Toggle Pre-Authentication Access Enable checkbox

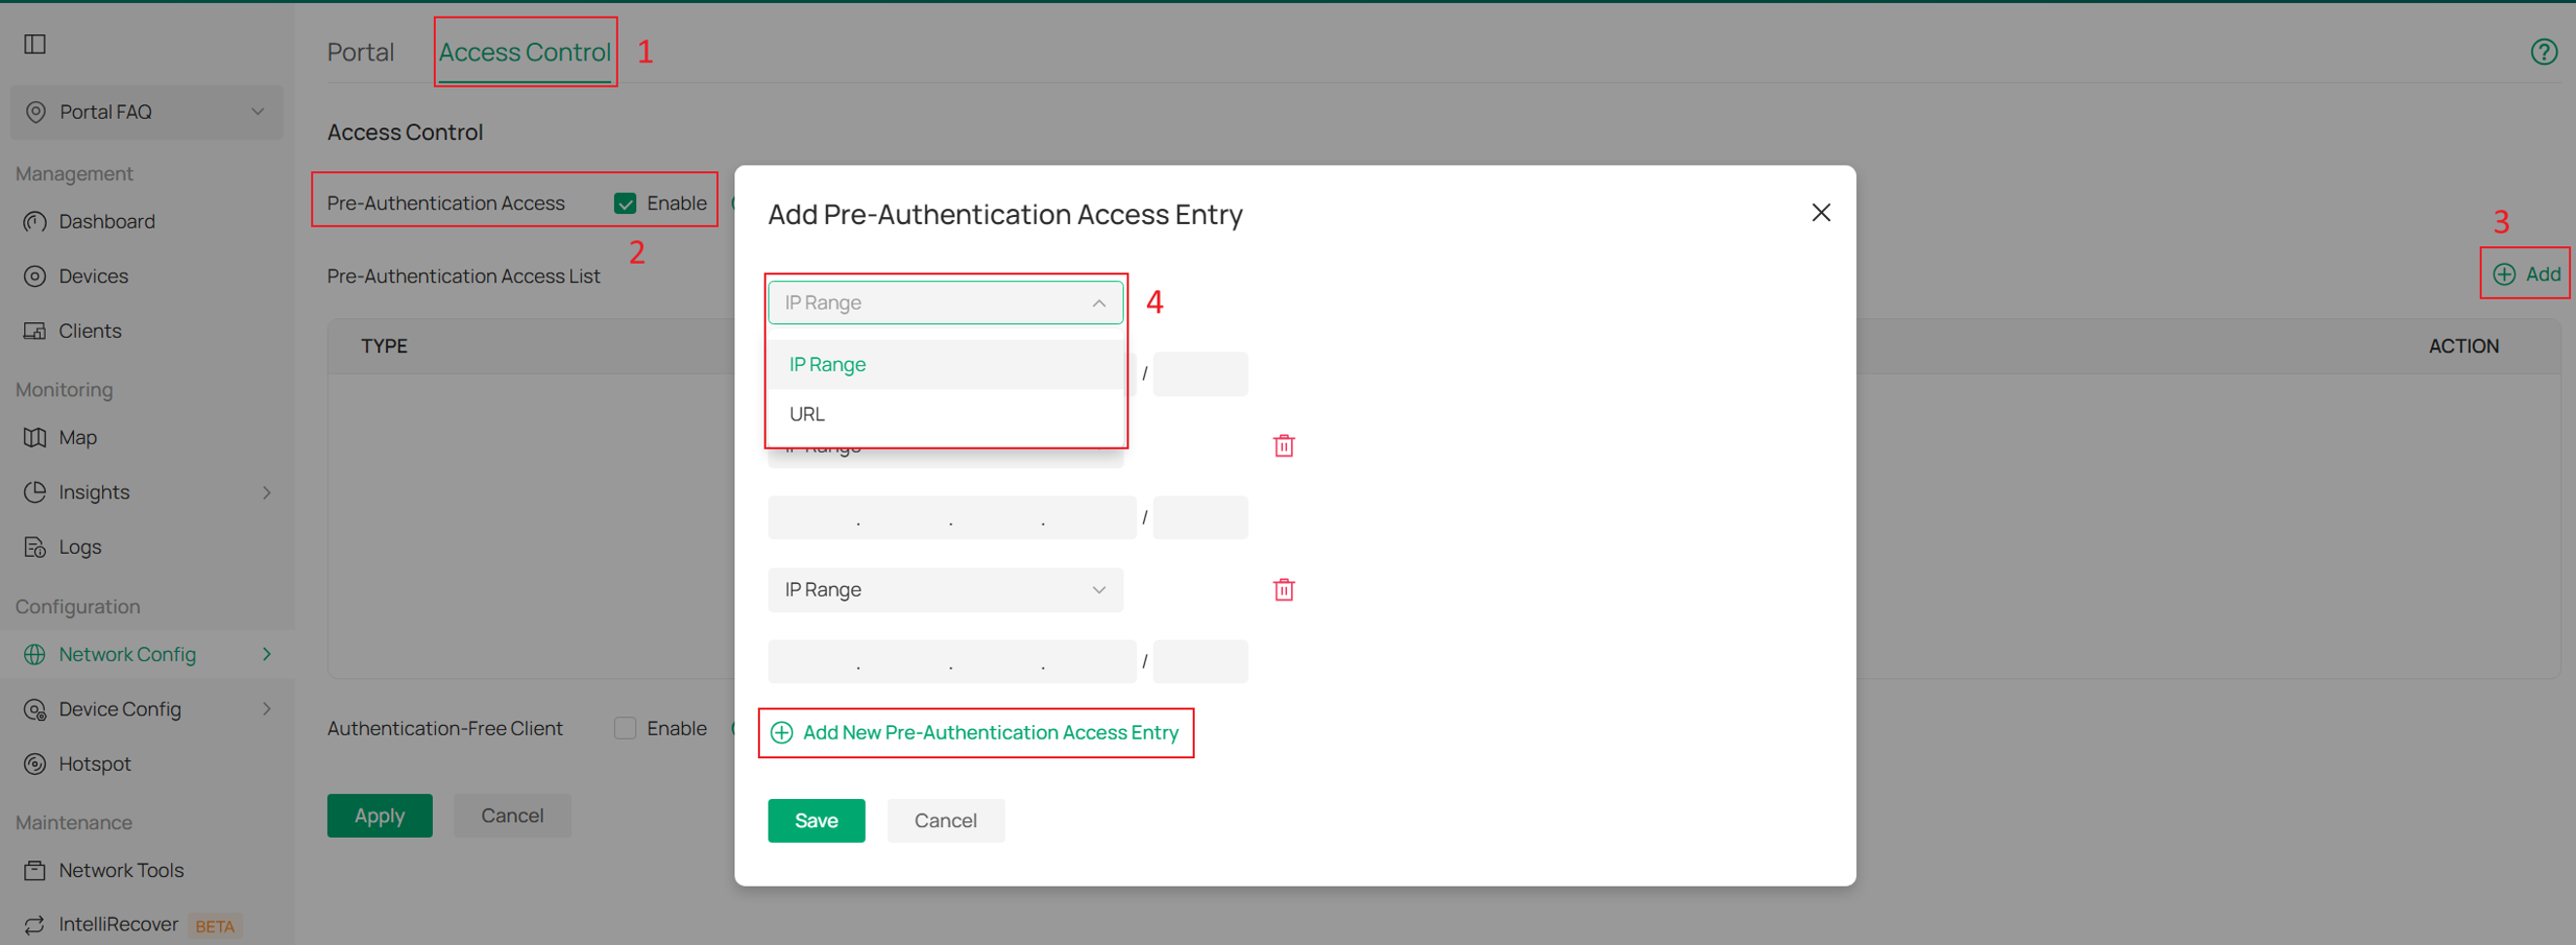click(x=625, y=204)
